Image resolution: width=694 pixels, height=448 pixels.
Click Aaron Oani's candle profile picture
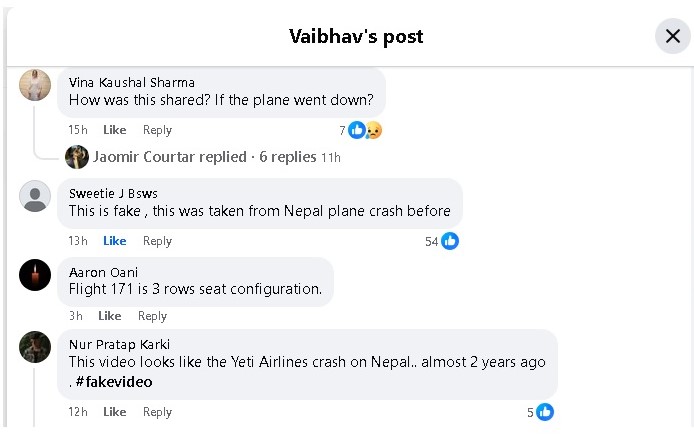point(36,273)
